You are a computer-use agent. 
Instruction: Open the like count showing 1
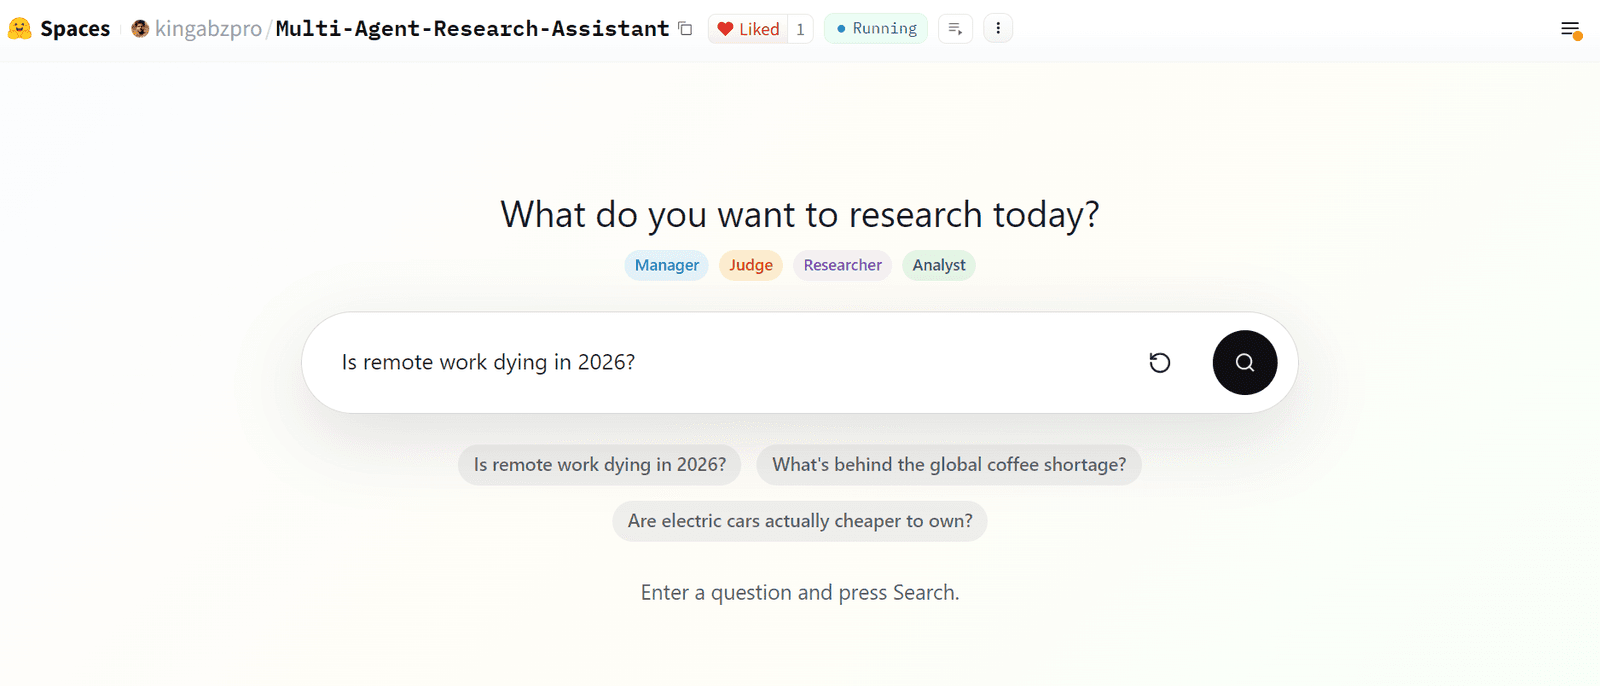coord(800,29)
